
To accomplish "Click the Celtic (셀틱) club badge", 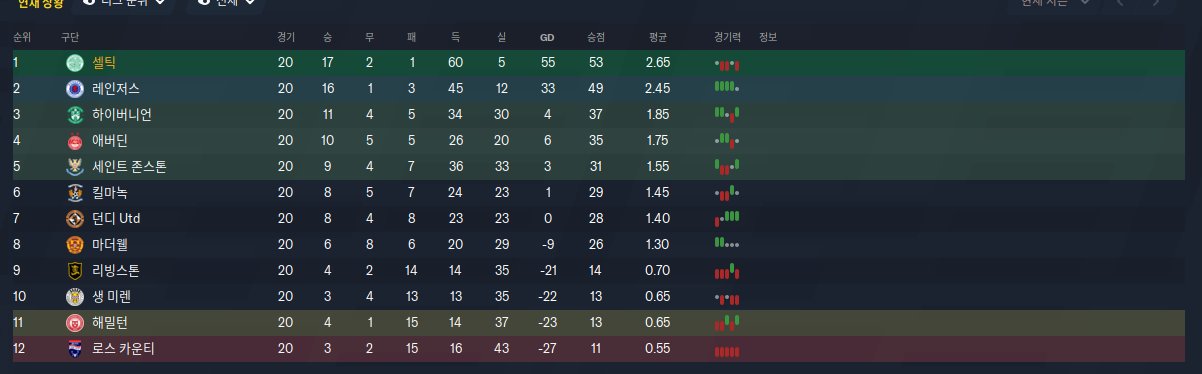I will (74, 62).
